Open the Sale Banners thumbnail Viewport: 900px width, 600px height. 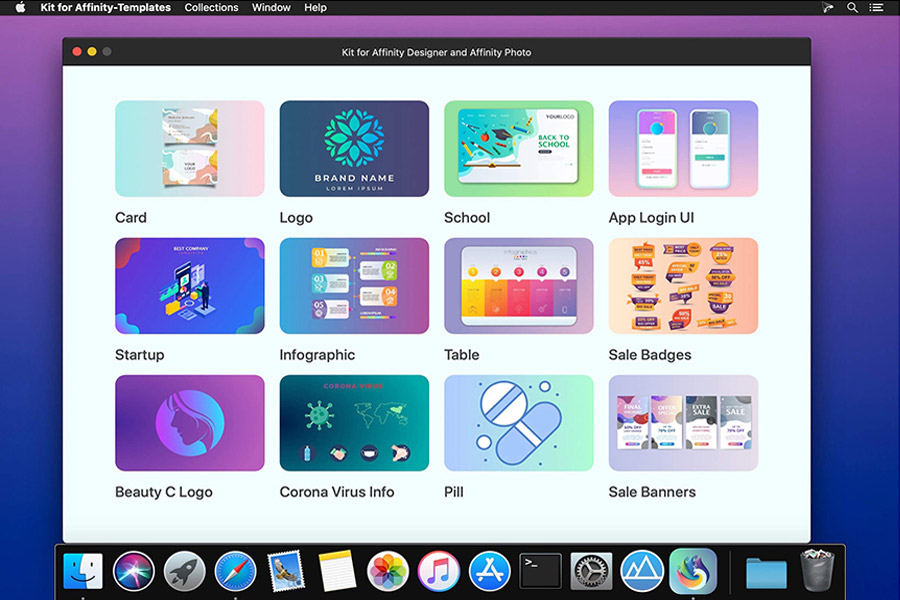pos(683,423)
